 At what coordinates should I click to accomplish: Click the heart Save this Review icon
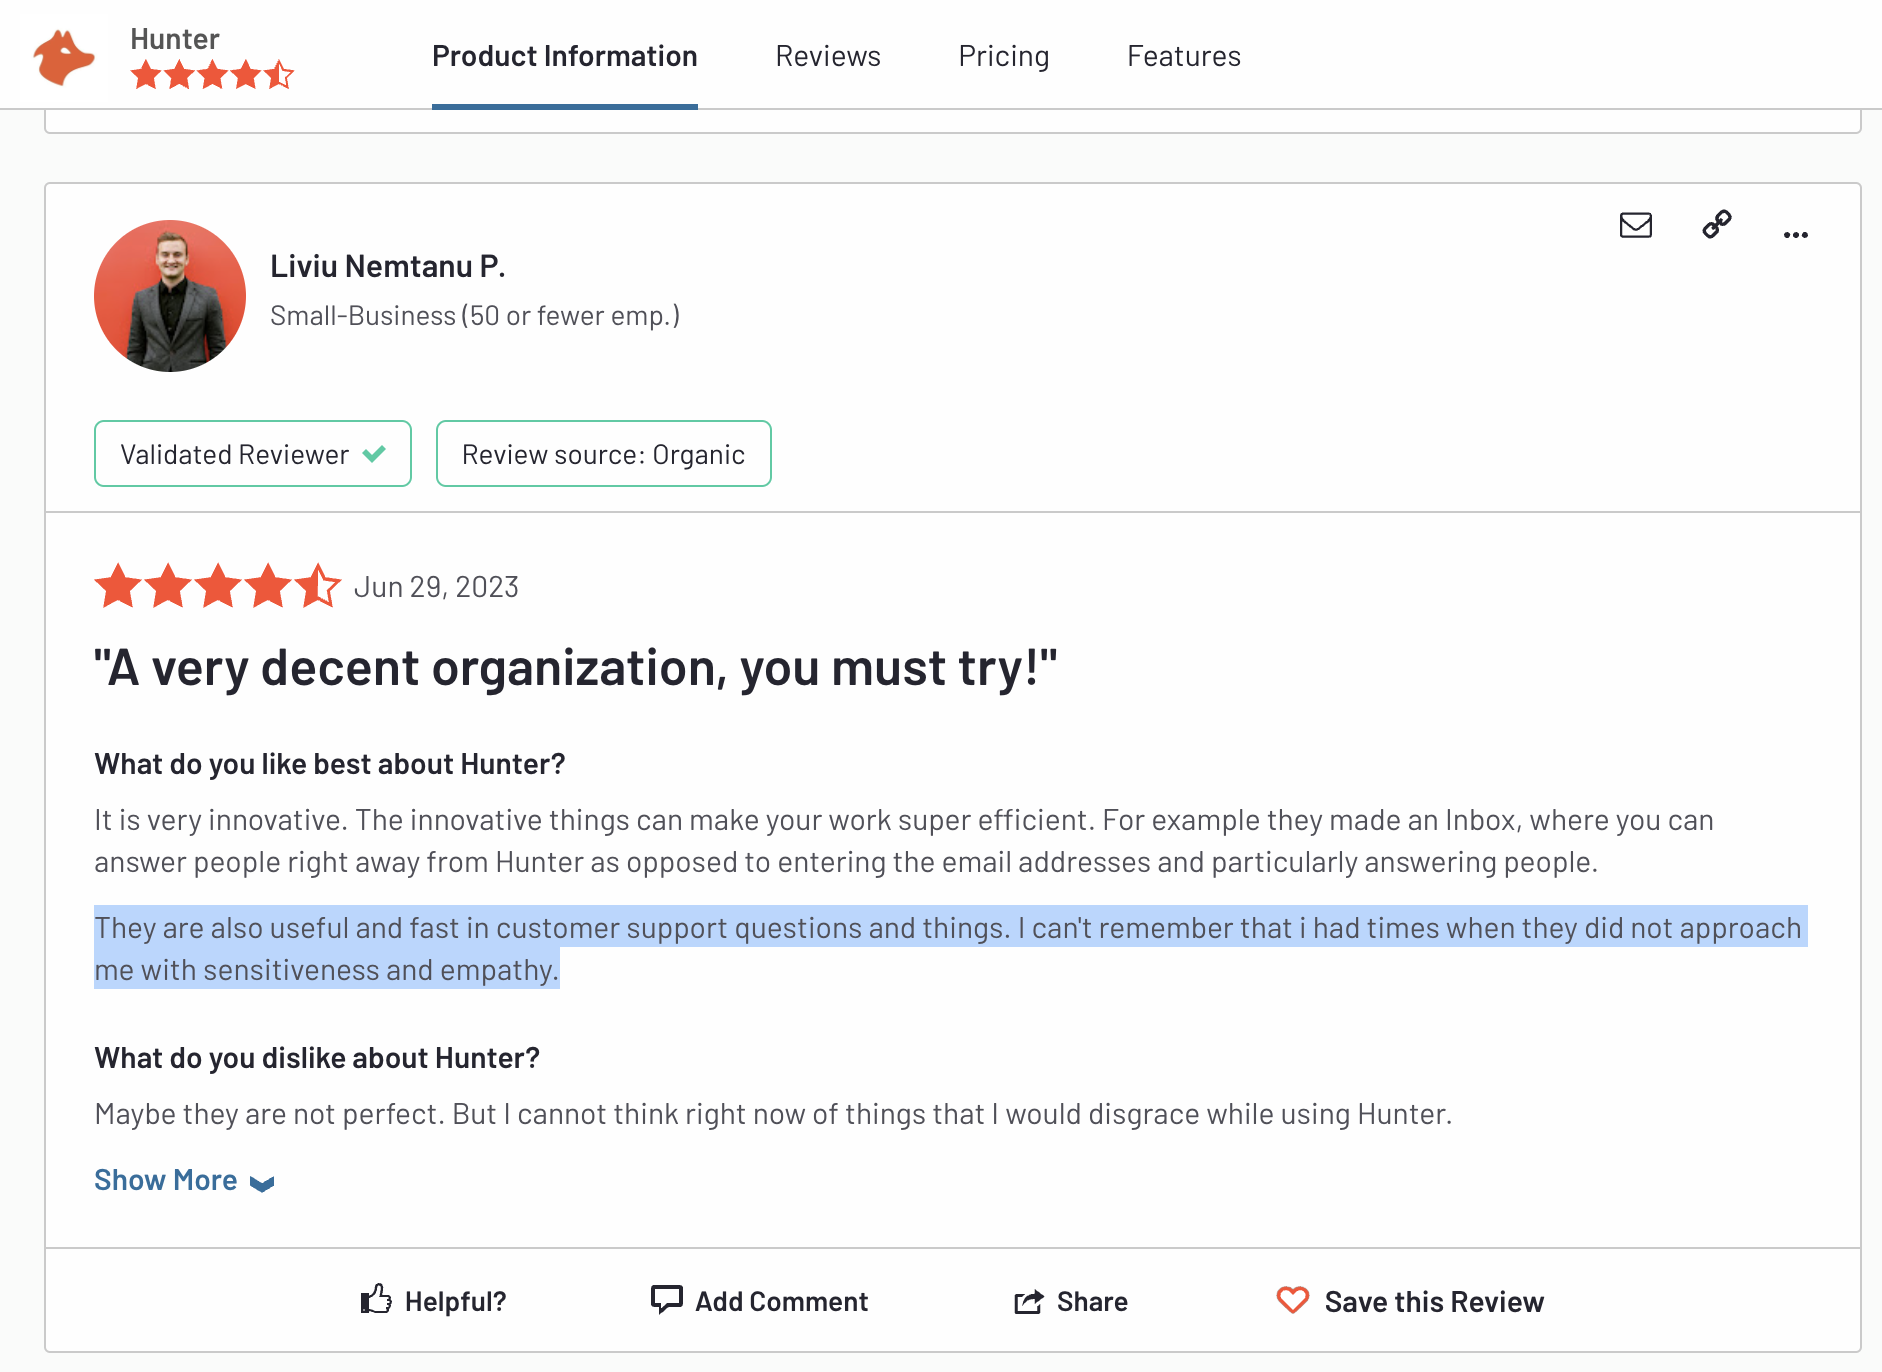1292,1300
